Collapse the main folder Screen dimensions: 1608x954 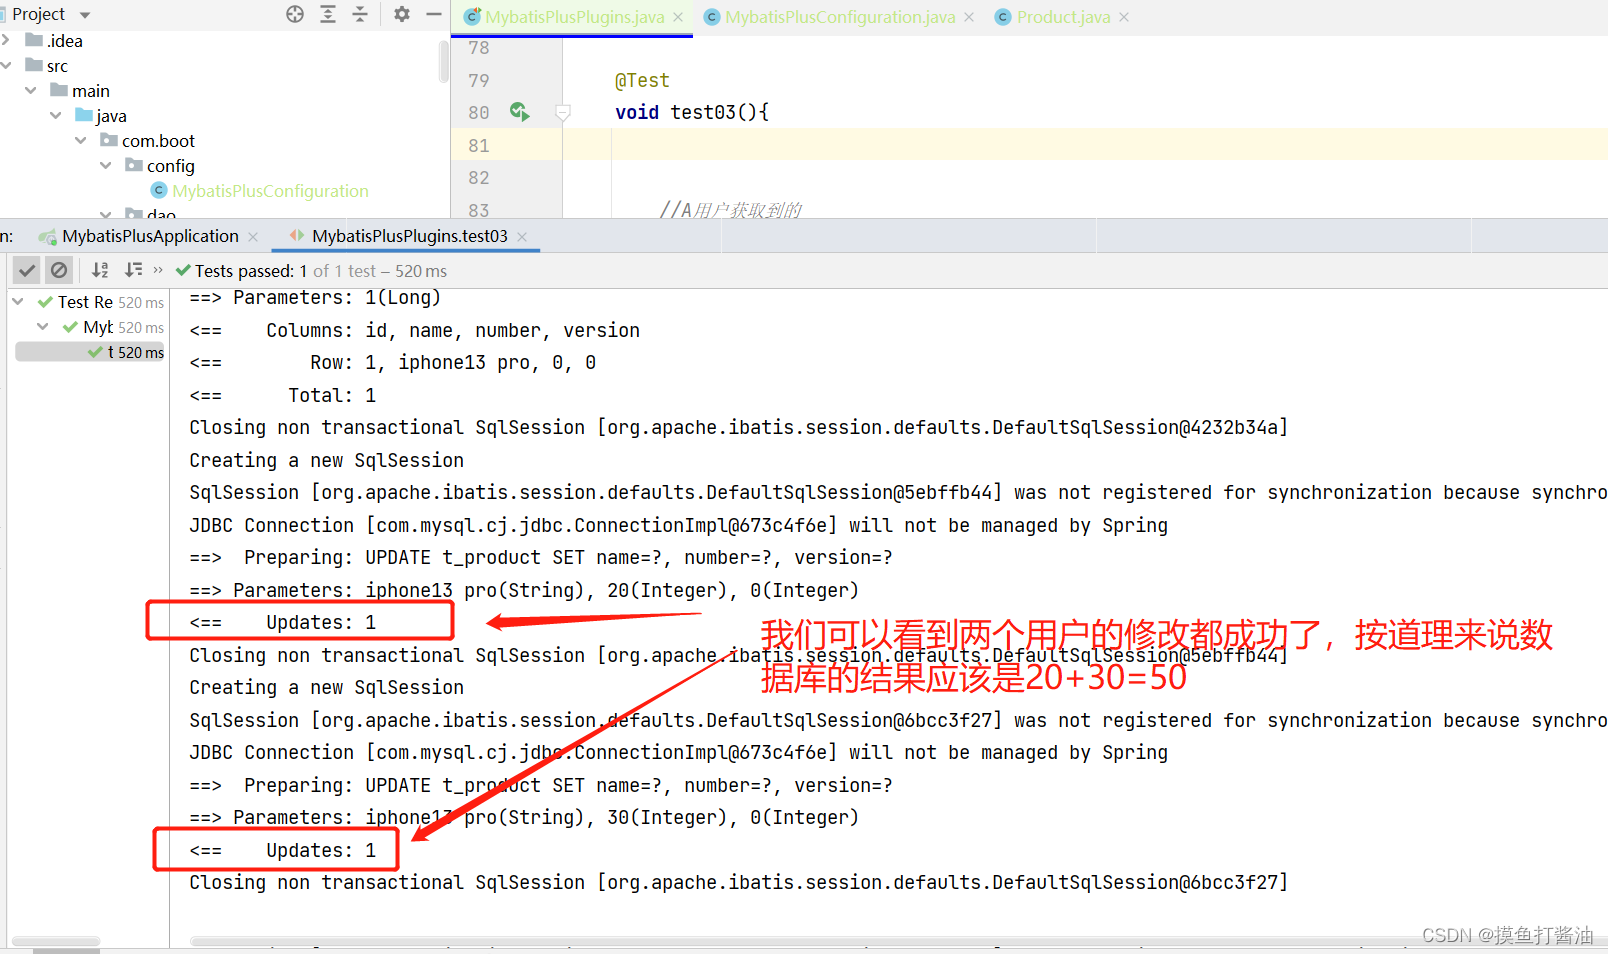pyautogui.click(x=31, y=90)
